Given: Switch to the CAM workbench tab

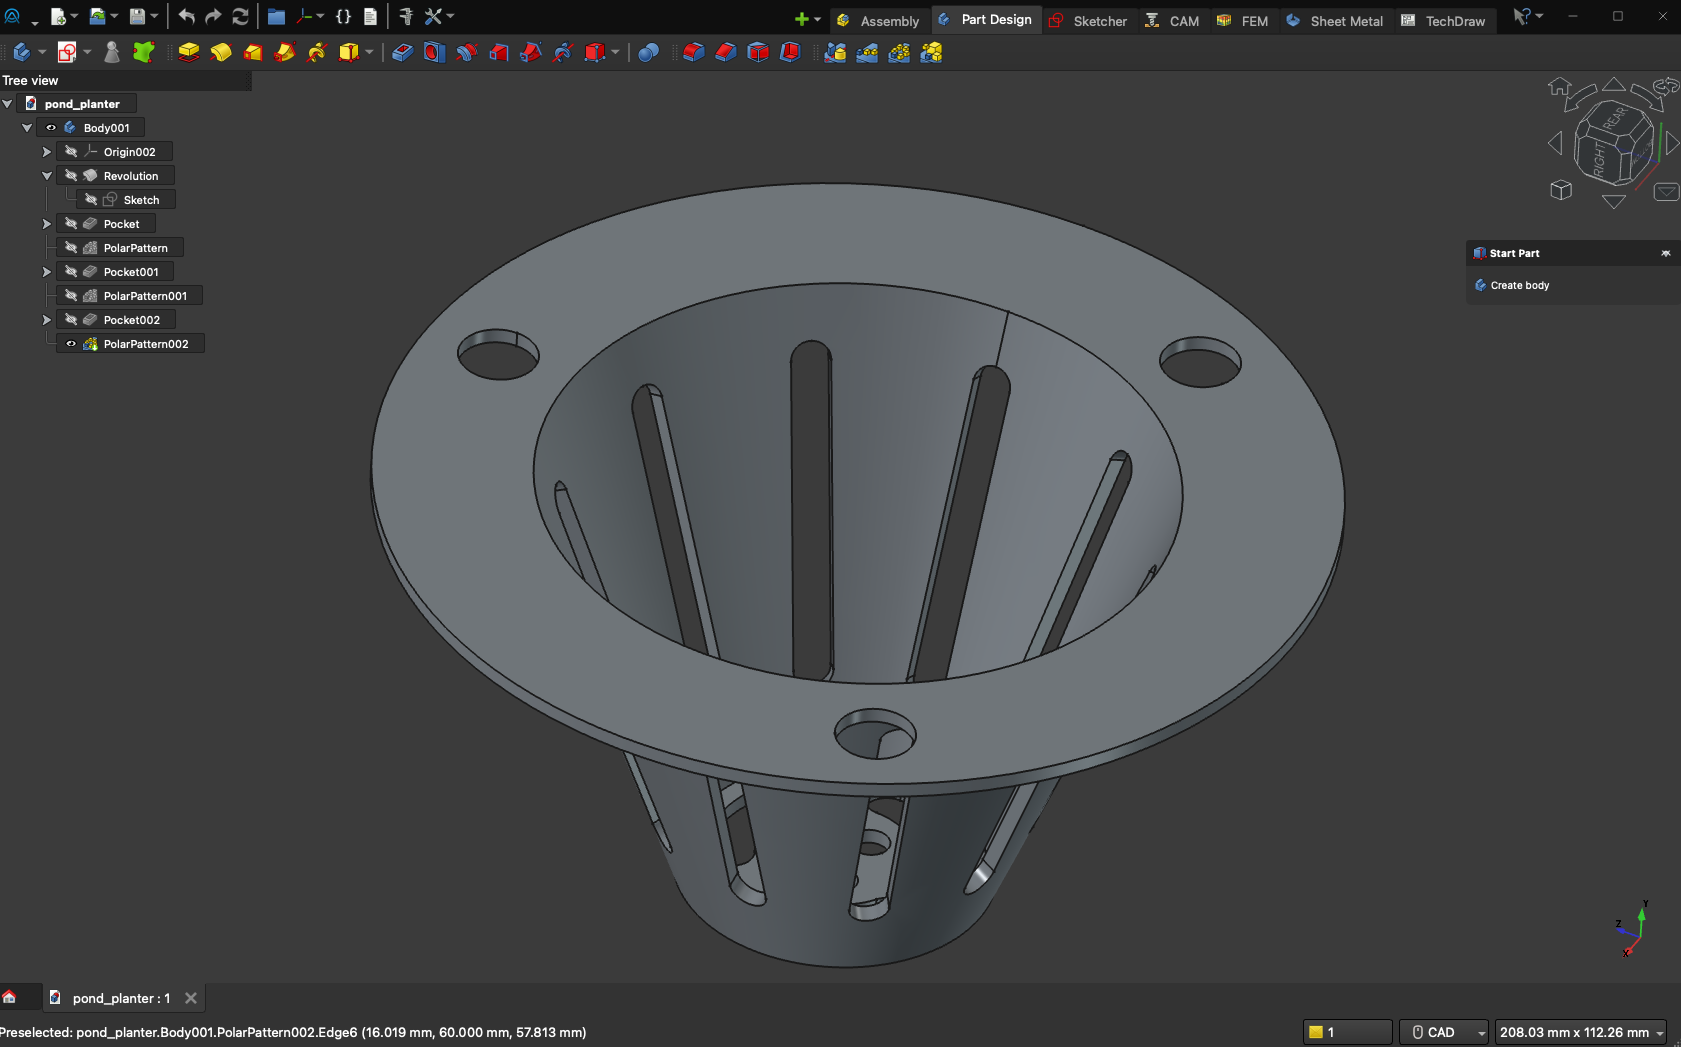Looking at the screenshot, I should click(1172, 20).
